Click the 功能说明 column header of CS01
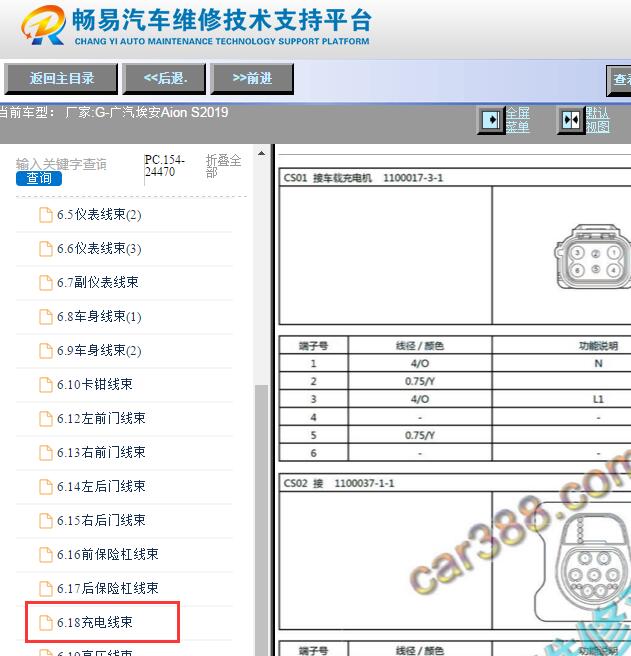 click(x=598, y=346)
